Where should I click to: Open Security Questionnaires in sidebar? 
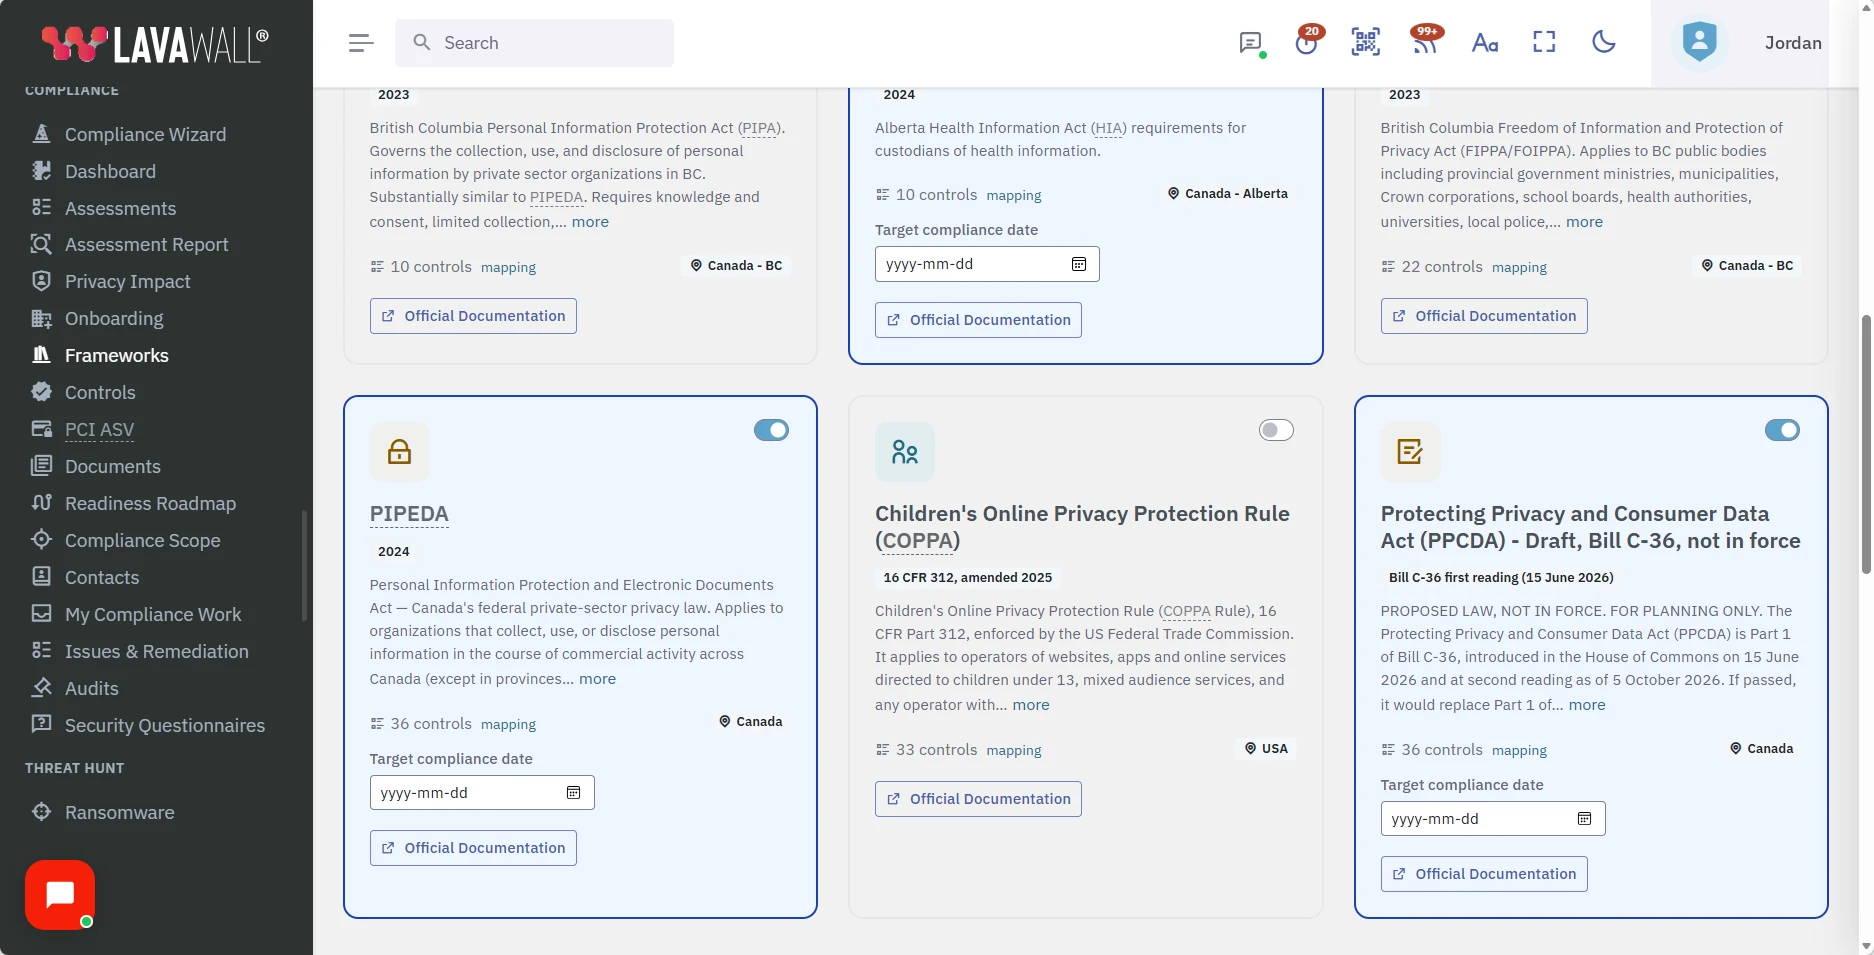coord(165,725)
